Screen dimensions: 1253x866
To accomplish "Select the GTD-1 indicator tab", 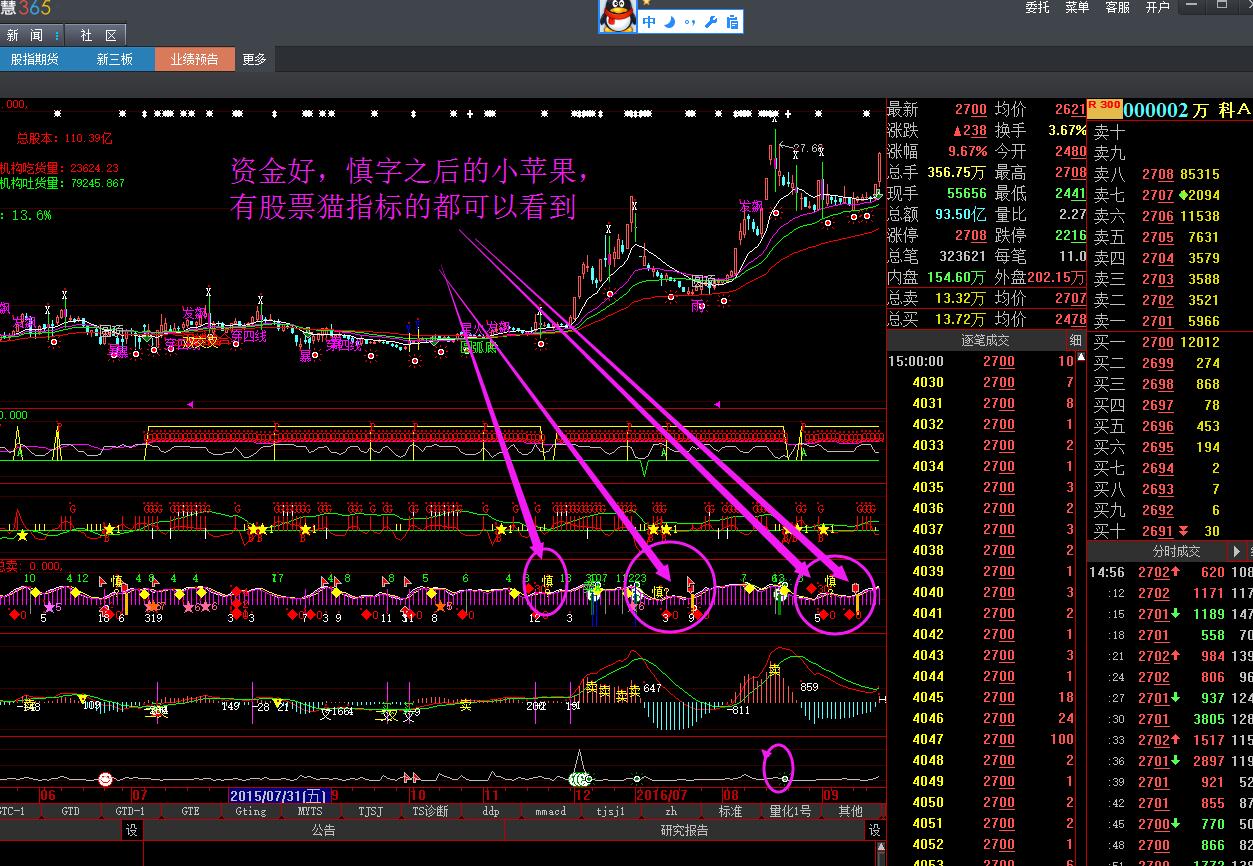I will (x=130, y=811).
